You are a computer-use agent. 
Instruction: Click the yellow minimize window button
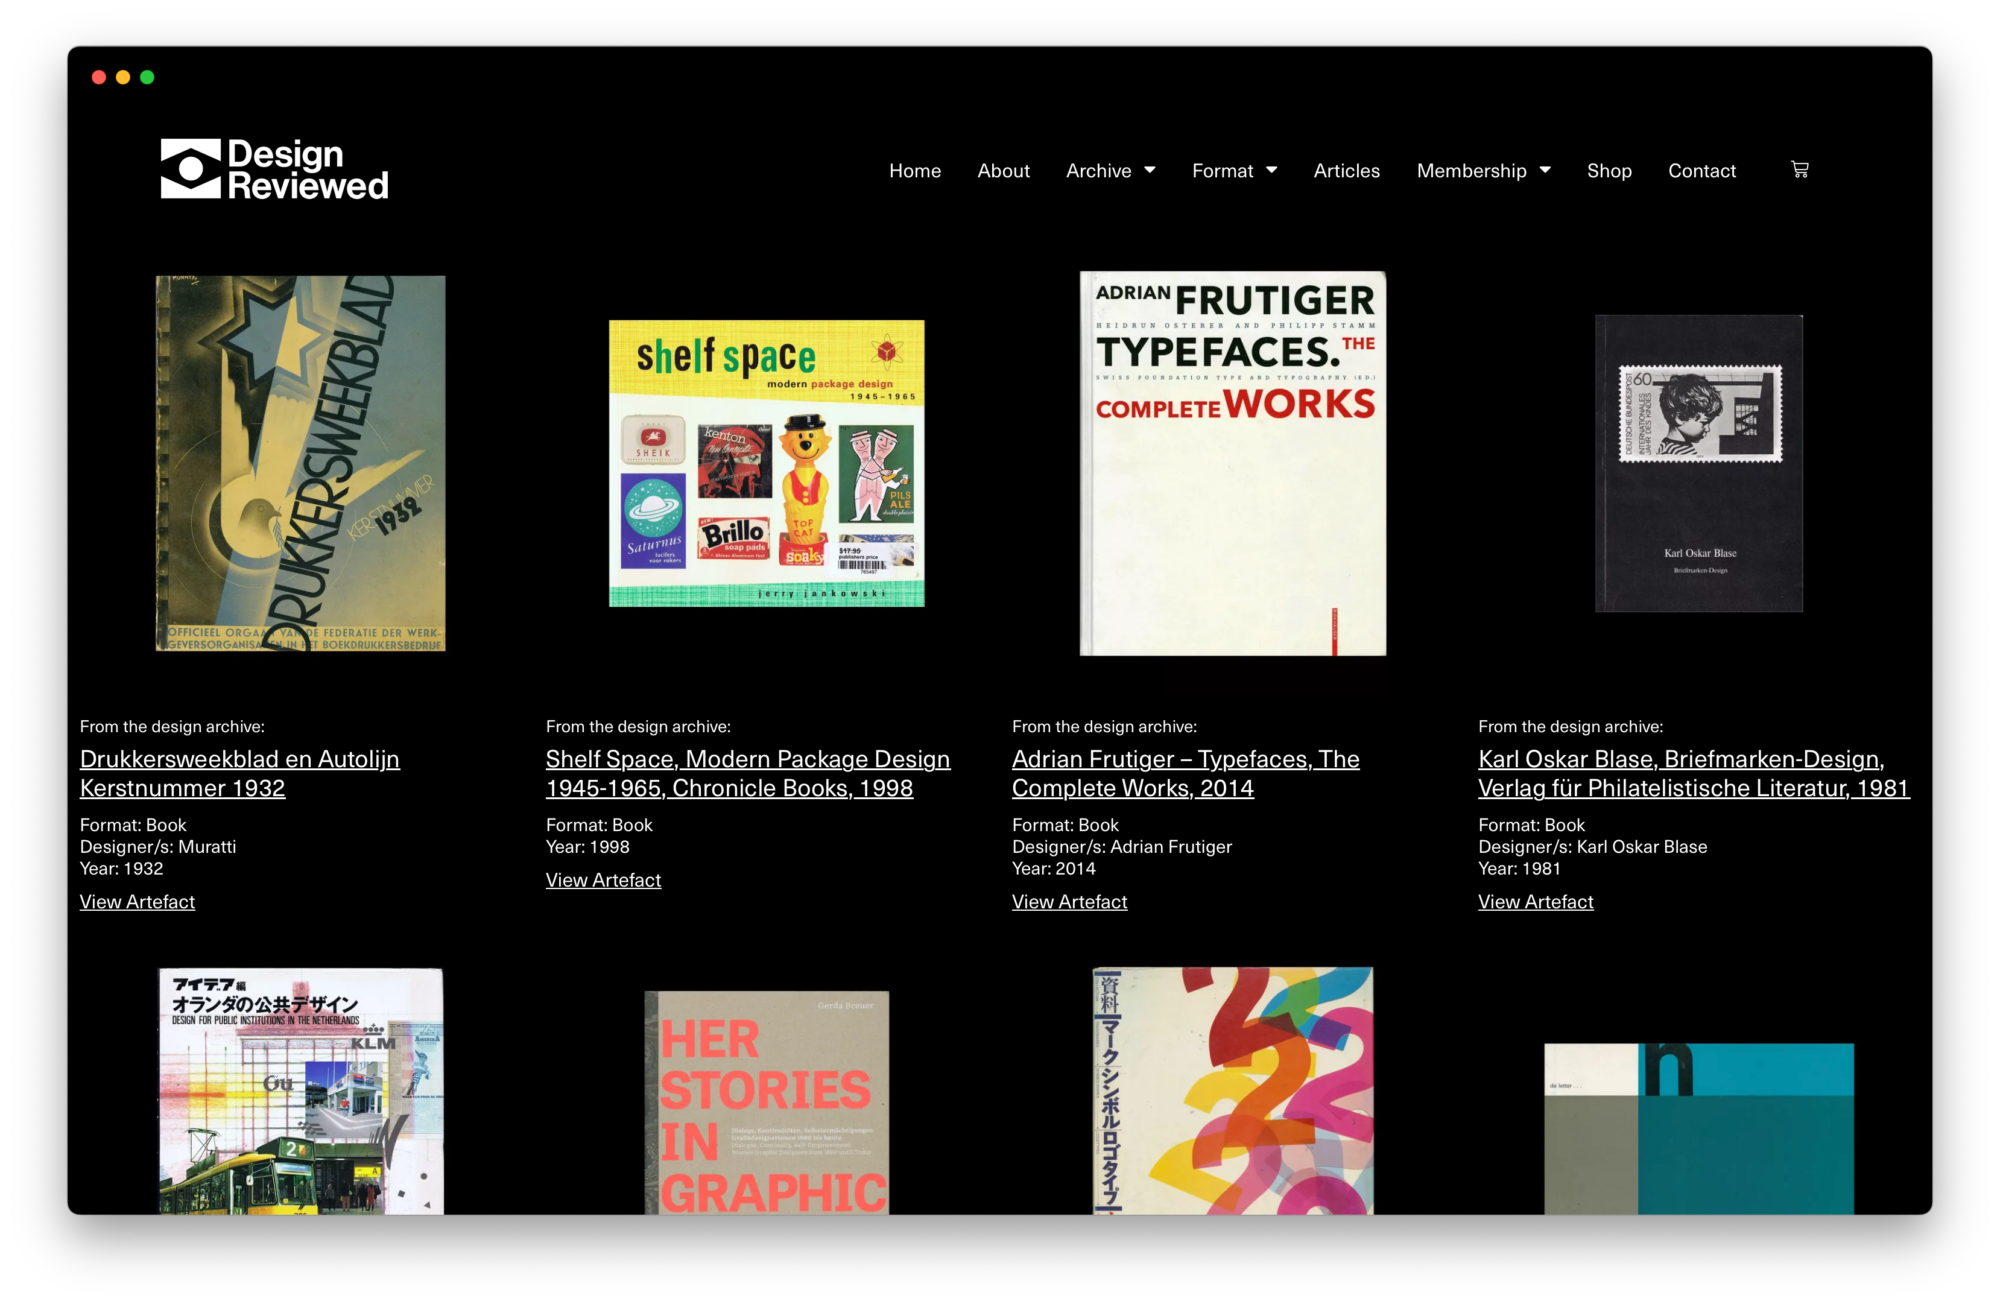[123, 77]
